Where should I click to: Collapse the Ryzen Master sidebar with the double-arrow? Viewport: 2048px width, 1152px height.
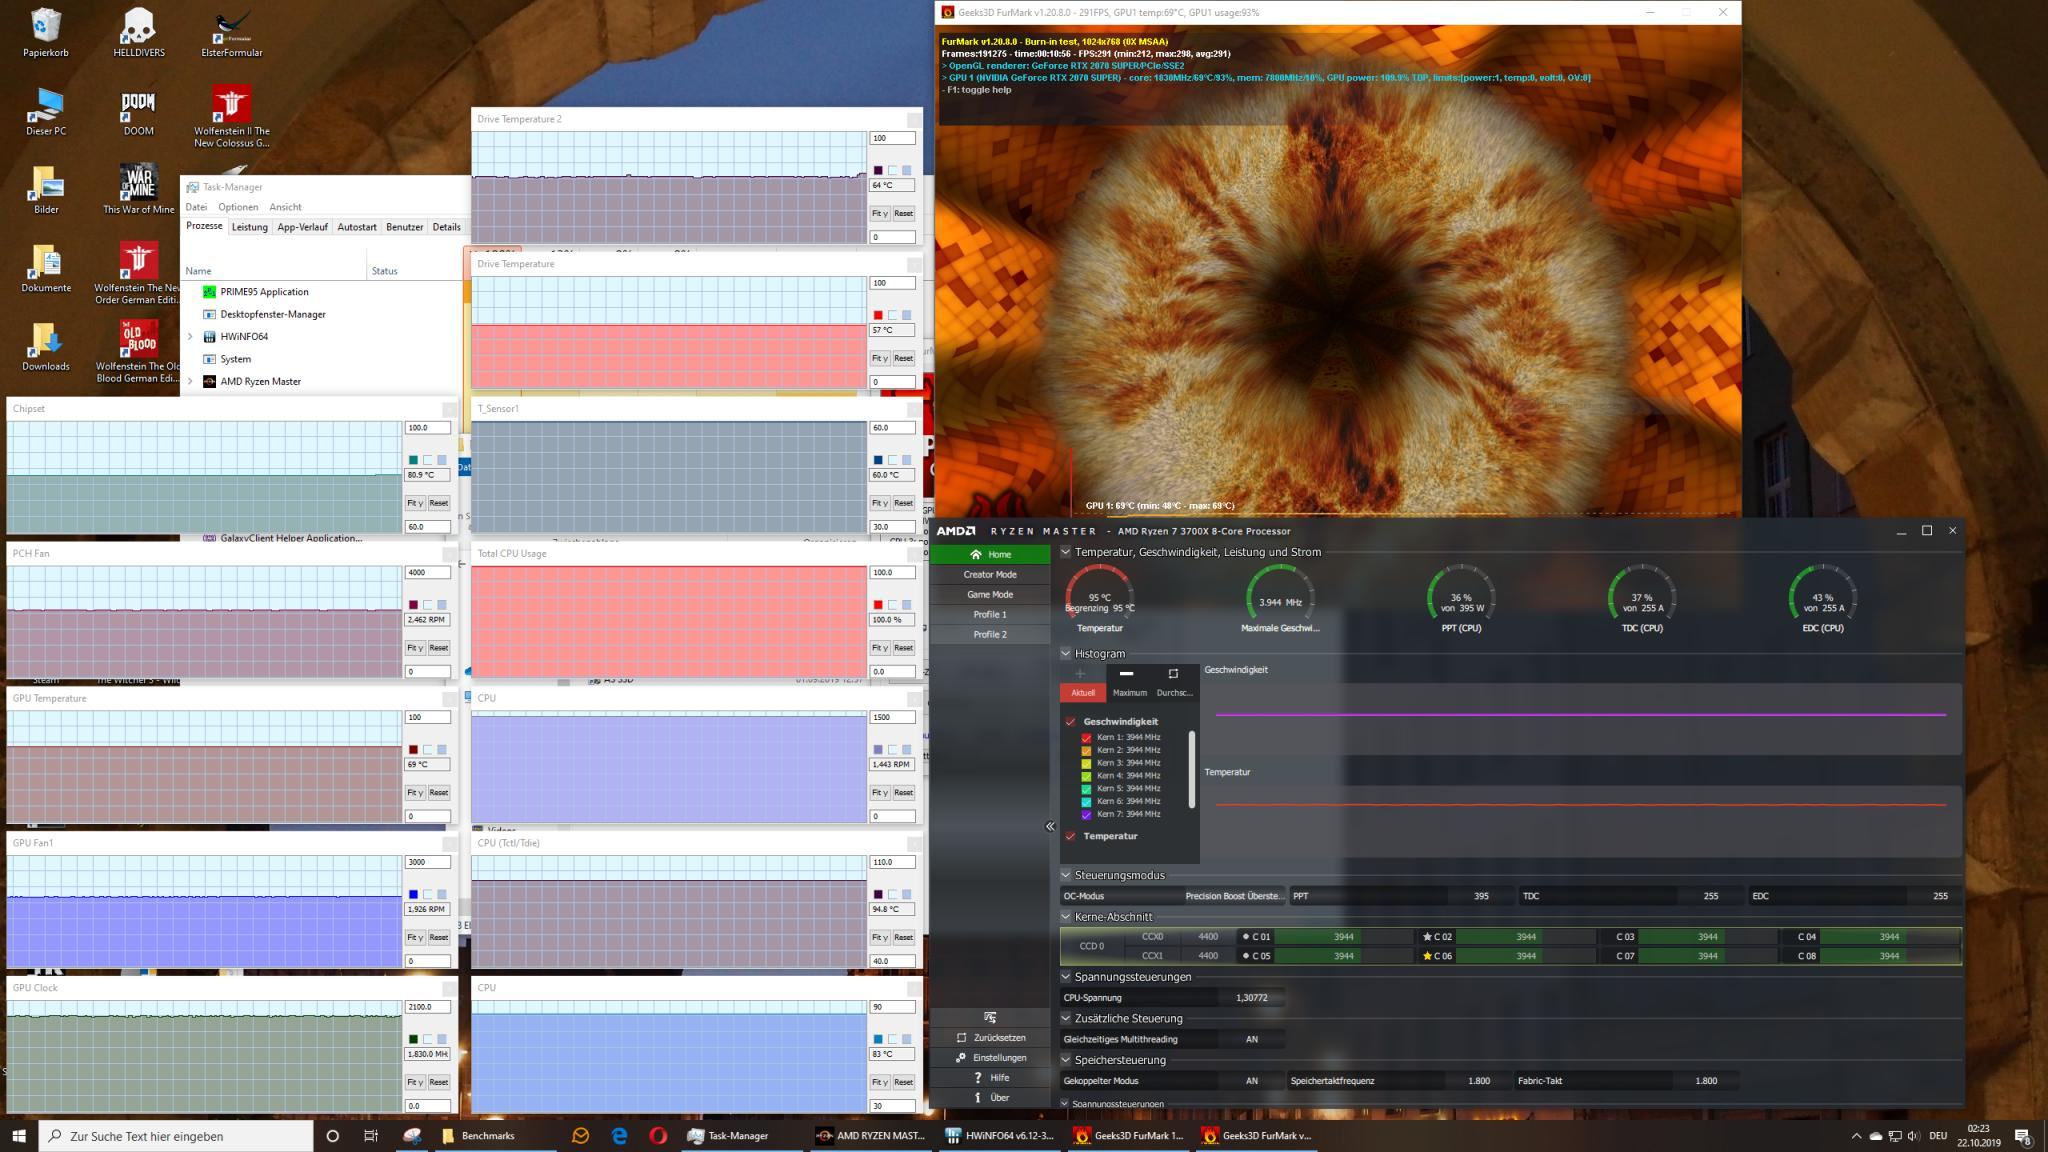[x=1050, y=826]
